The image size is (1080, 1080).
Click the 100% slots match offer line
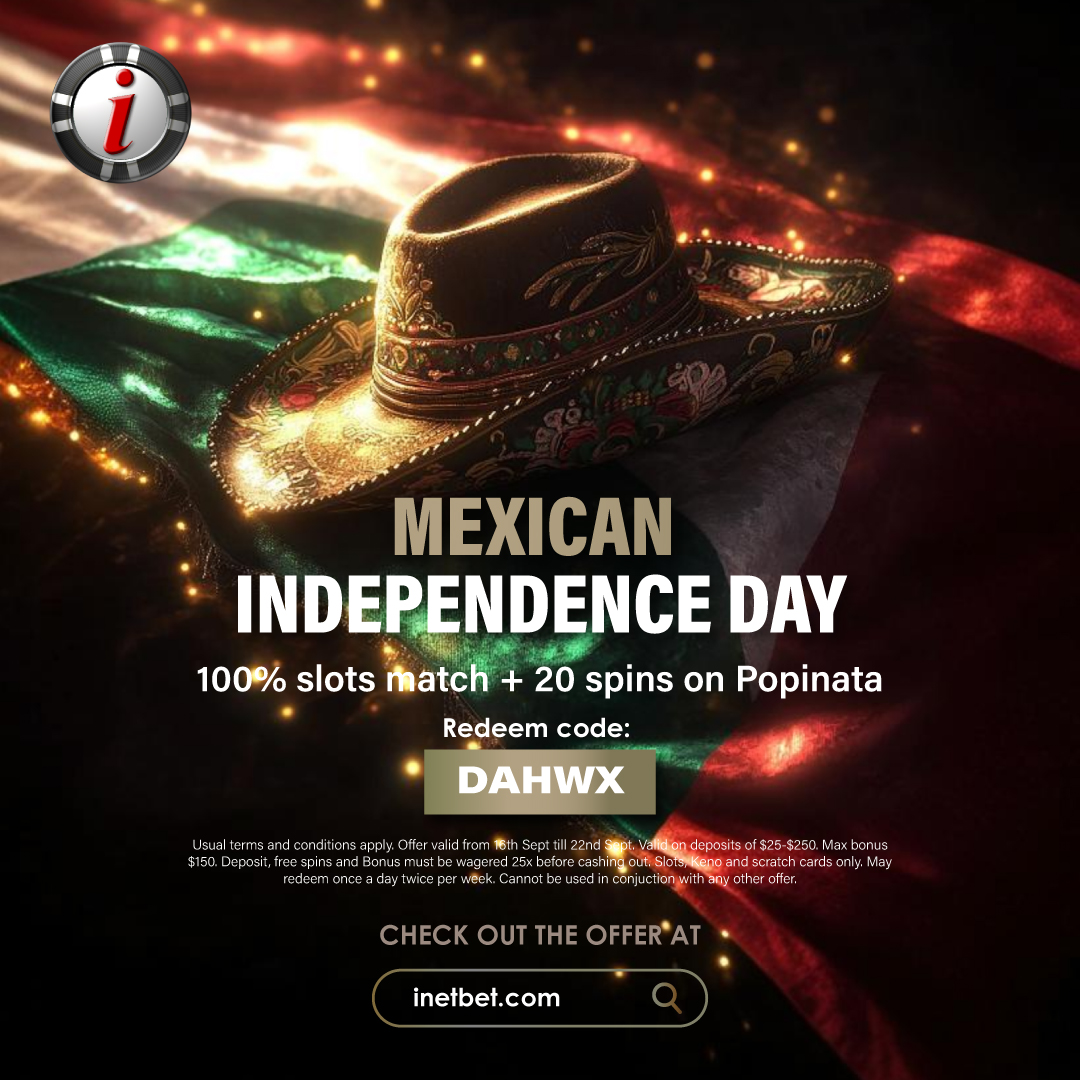(539, 680)
